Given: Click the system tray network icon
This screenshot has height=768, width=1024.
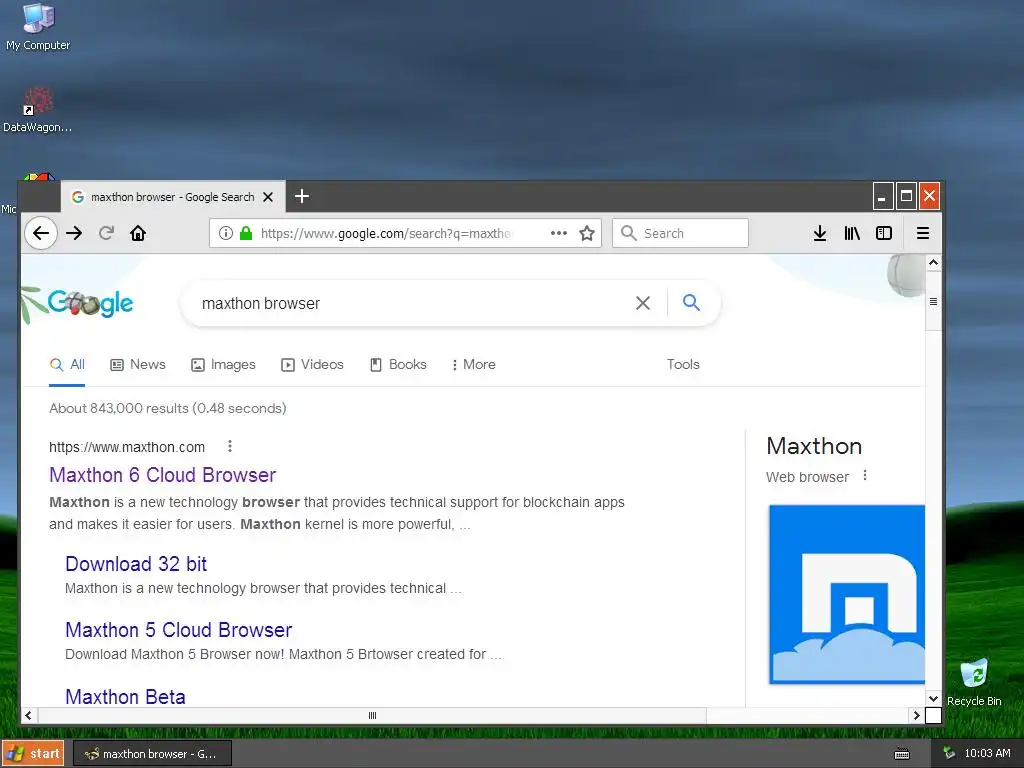Looking at the screenshot, I should point(949,754).
